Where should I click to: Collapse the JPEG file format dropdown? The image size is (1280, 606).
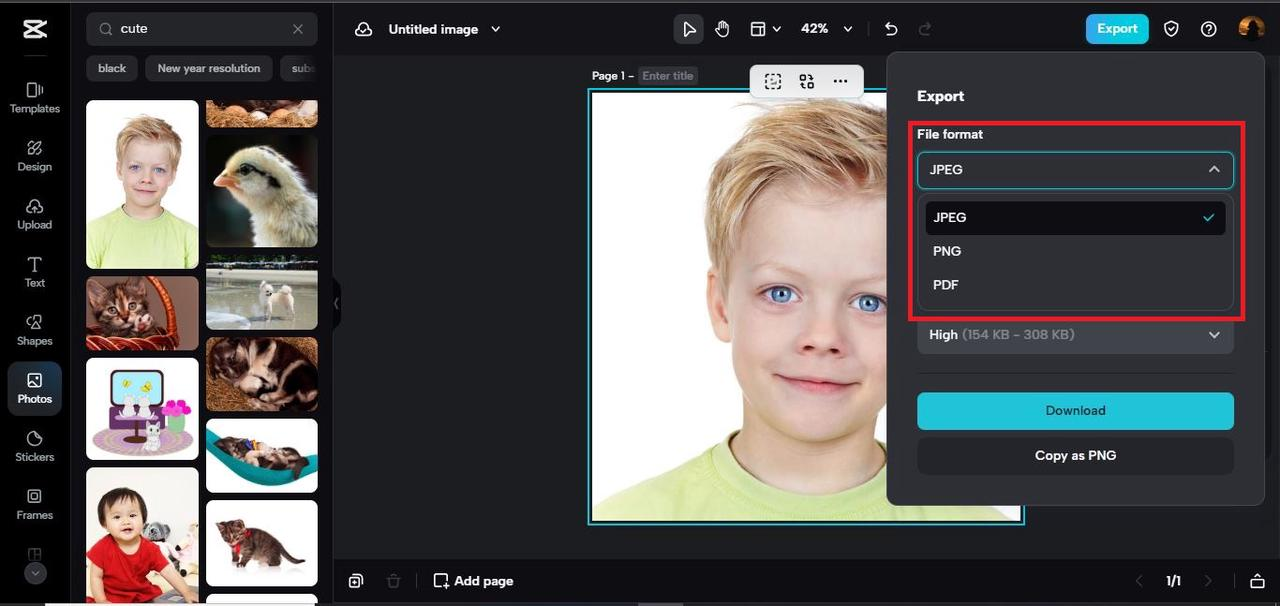[x=1075, y=170]
